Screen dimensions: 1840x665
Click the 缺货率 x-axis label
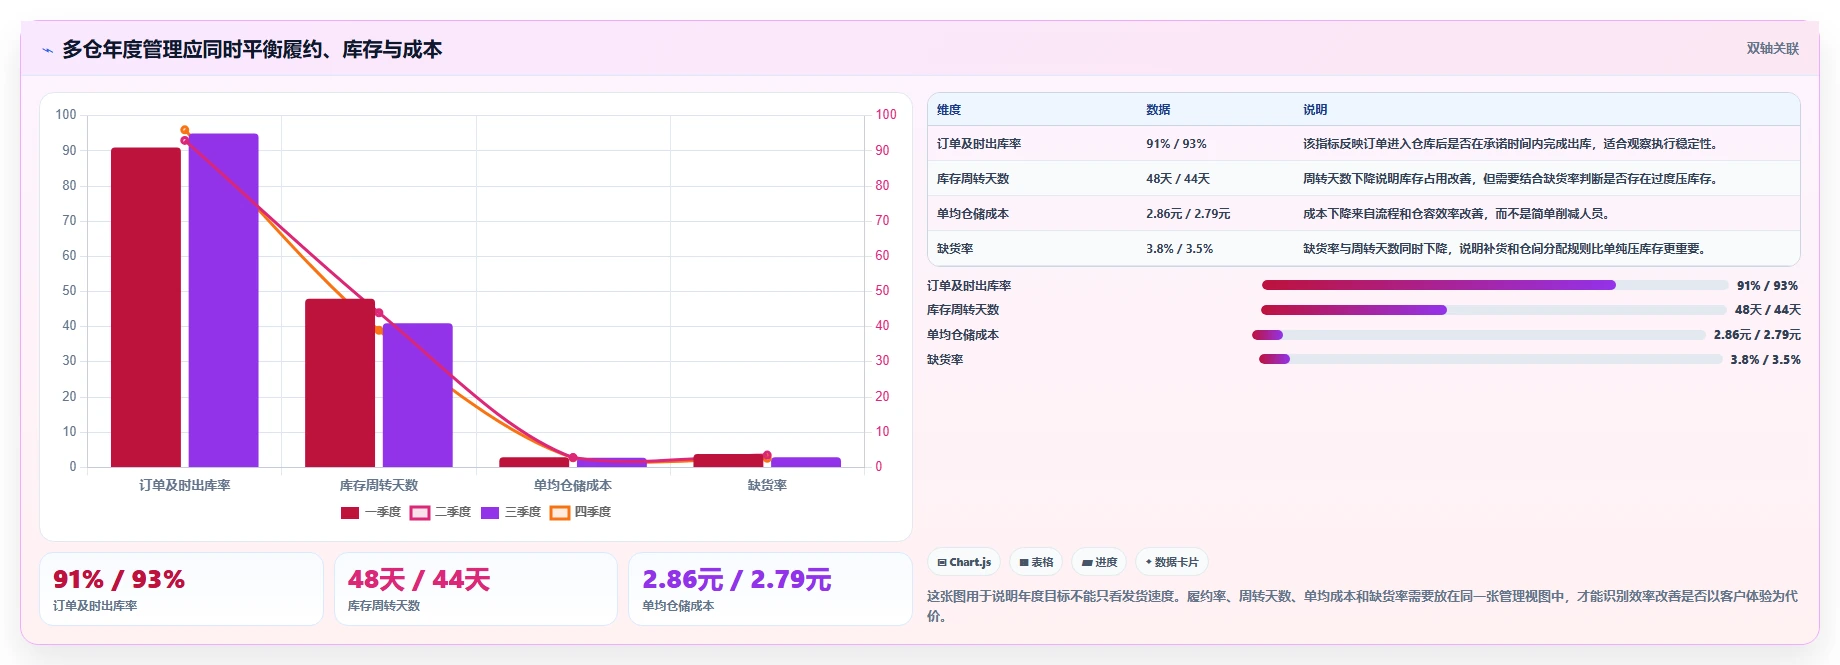click(x=767, y=485)
